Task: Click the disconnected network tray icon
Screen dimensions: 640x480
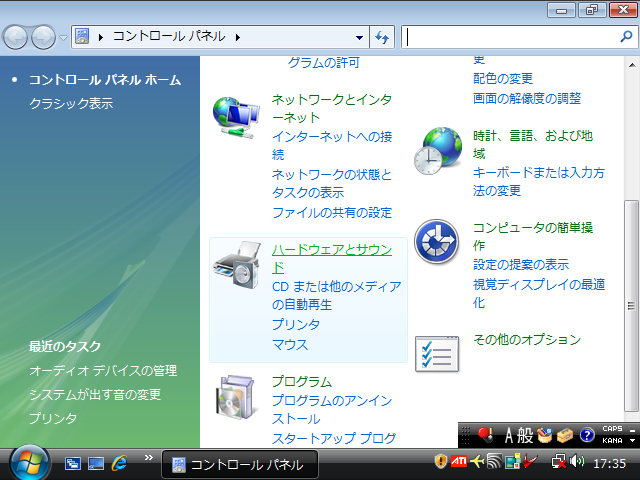Action: click(558, 462)
